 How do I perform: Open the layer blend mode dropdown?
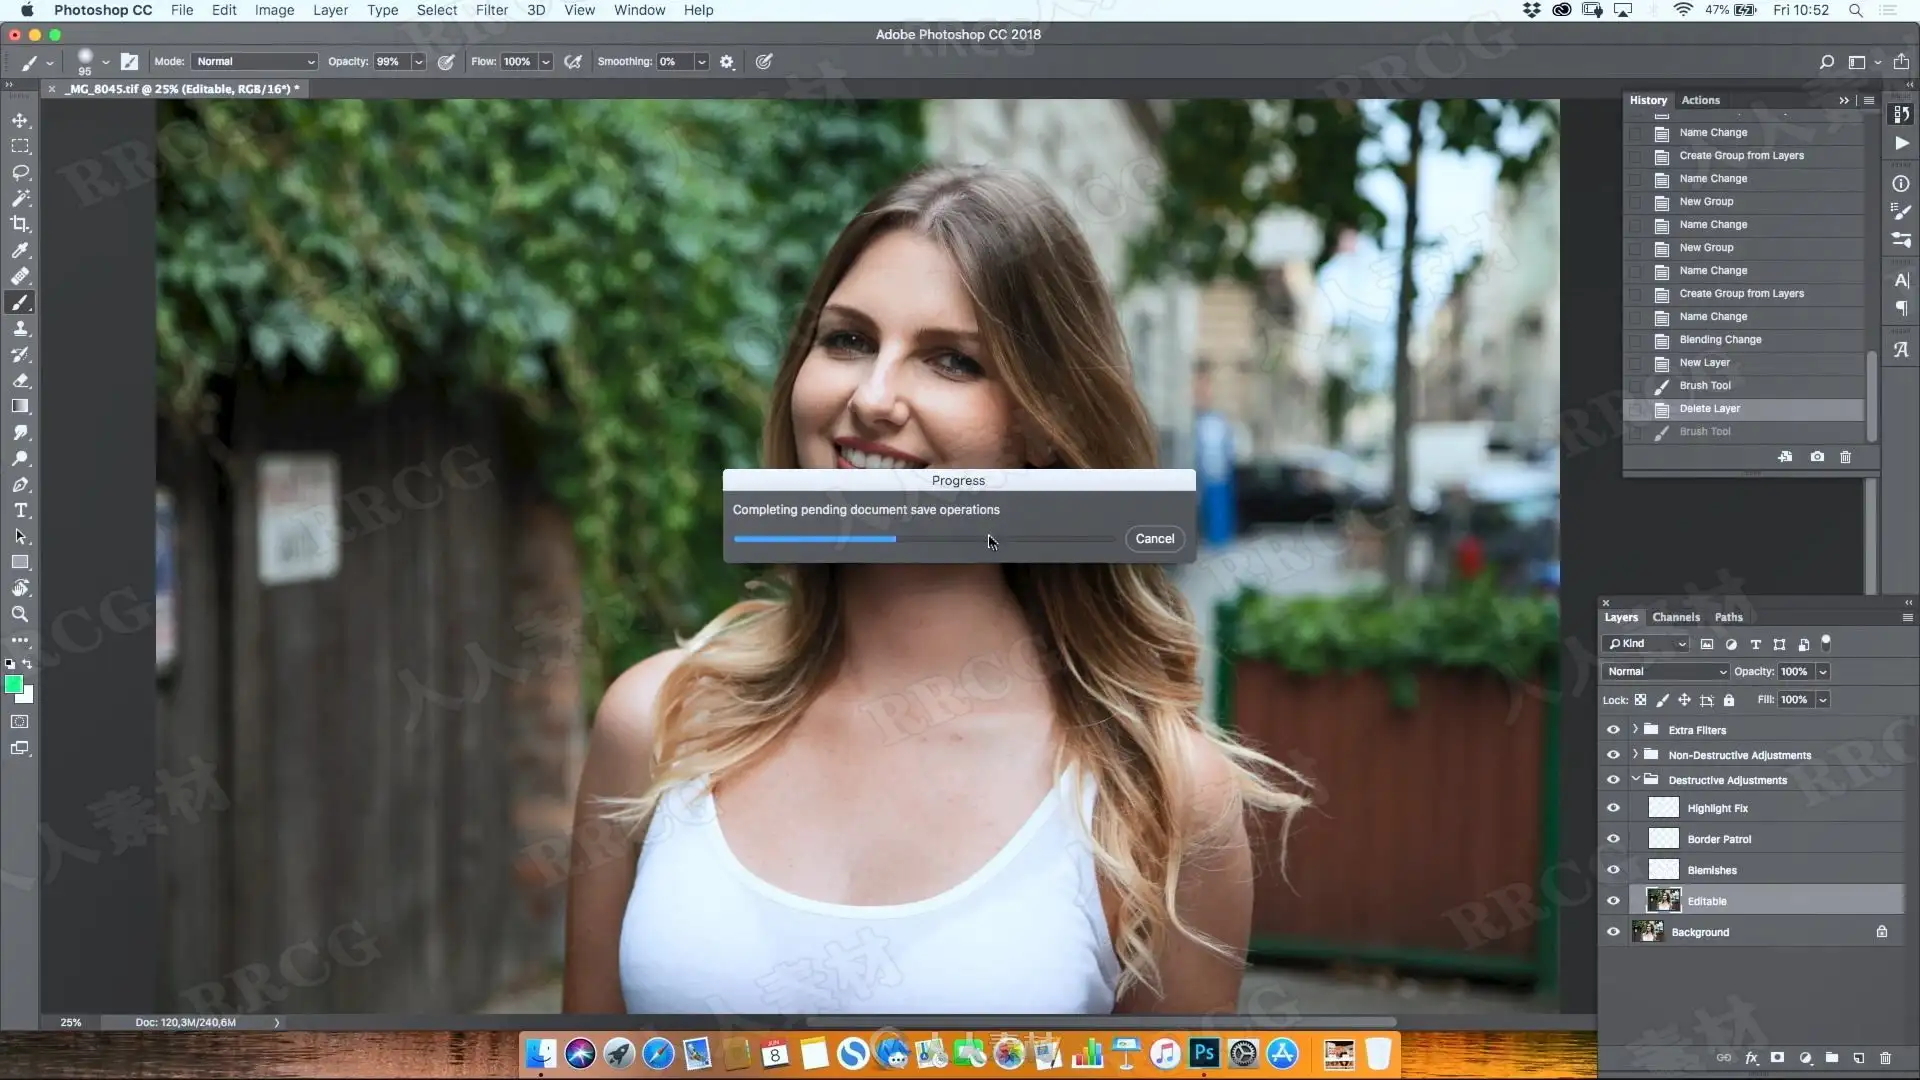1665,672
